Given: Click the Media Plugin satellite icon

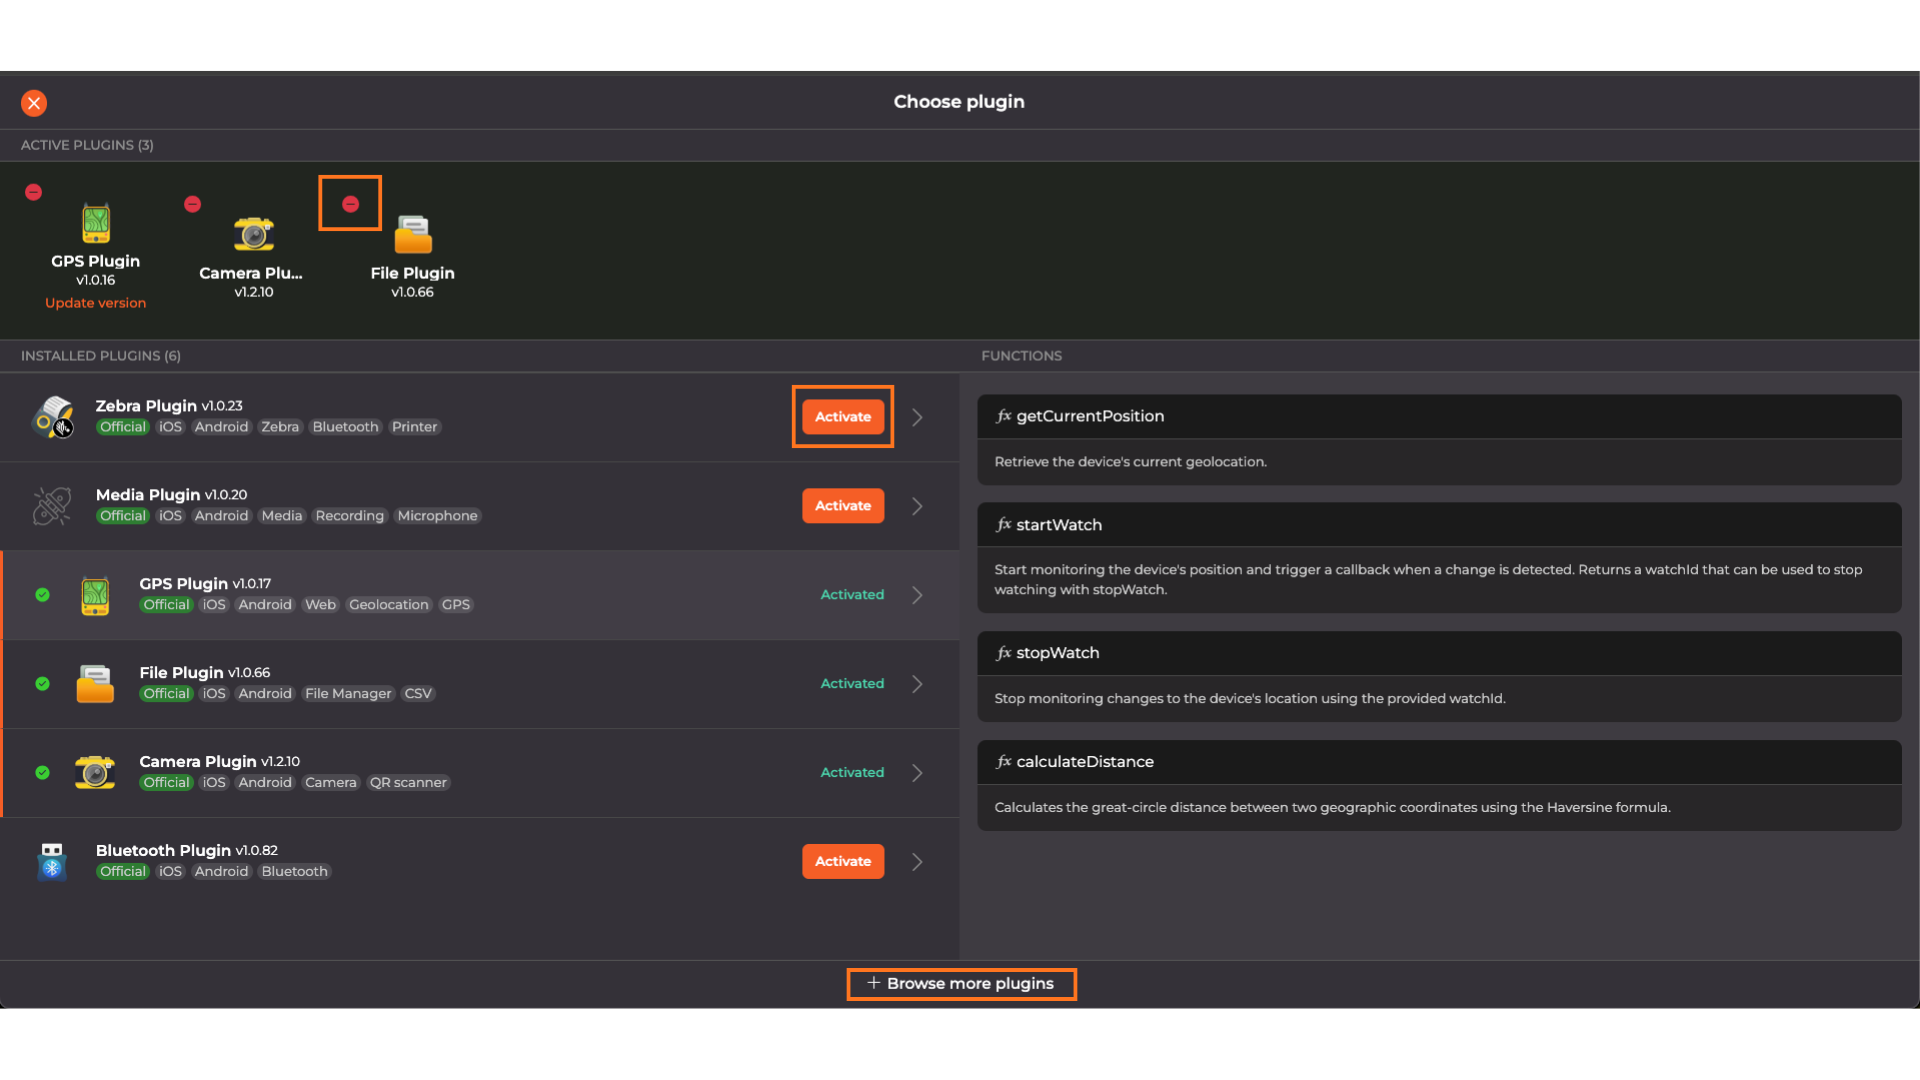Looking at the screenshot, I should coord(52,506).
